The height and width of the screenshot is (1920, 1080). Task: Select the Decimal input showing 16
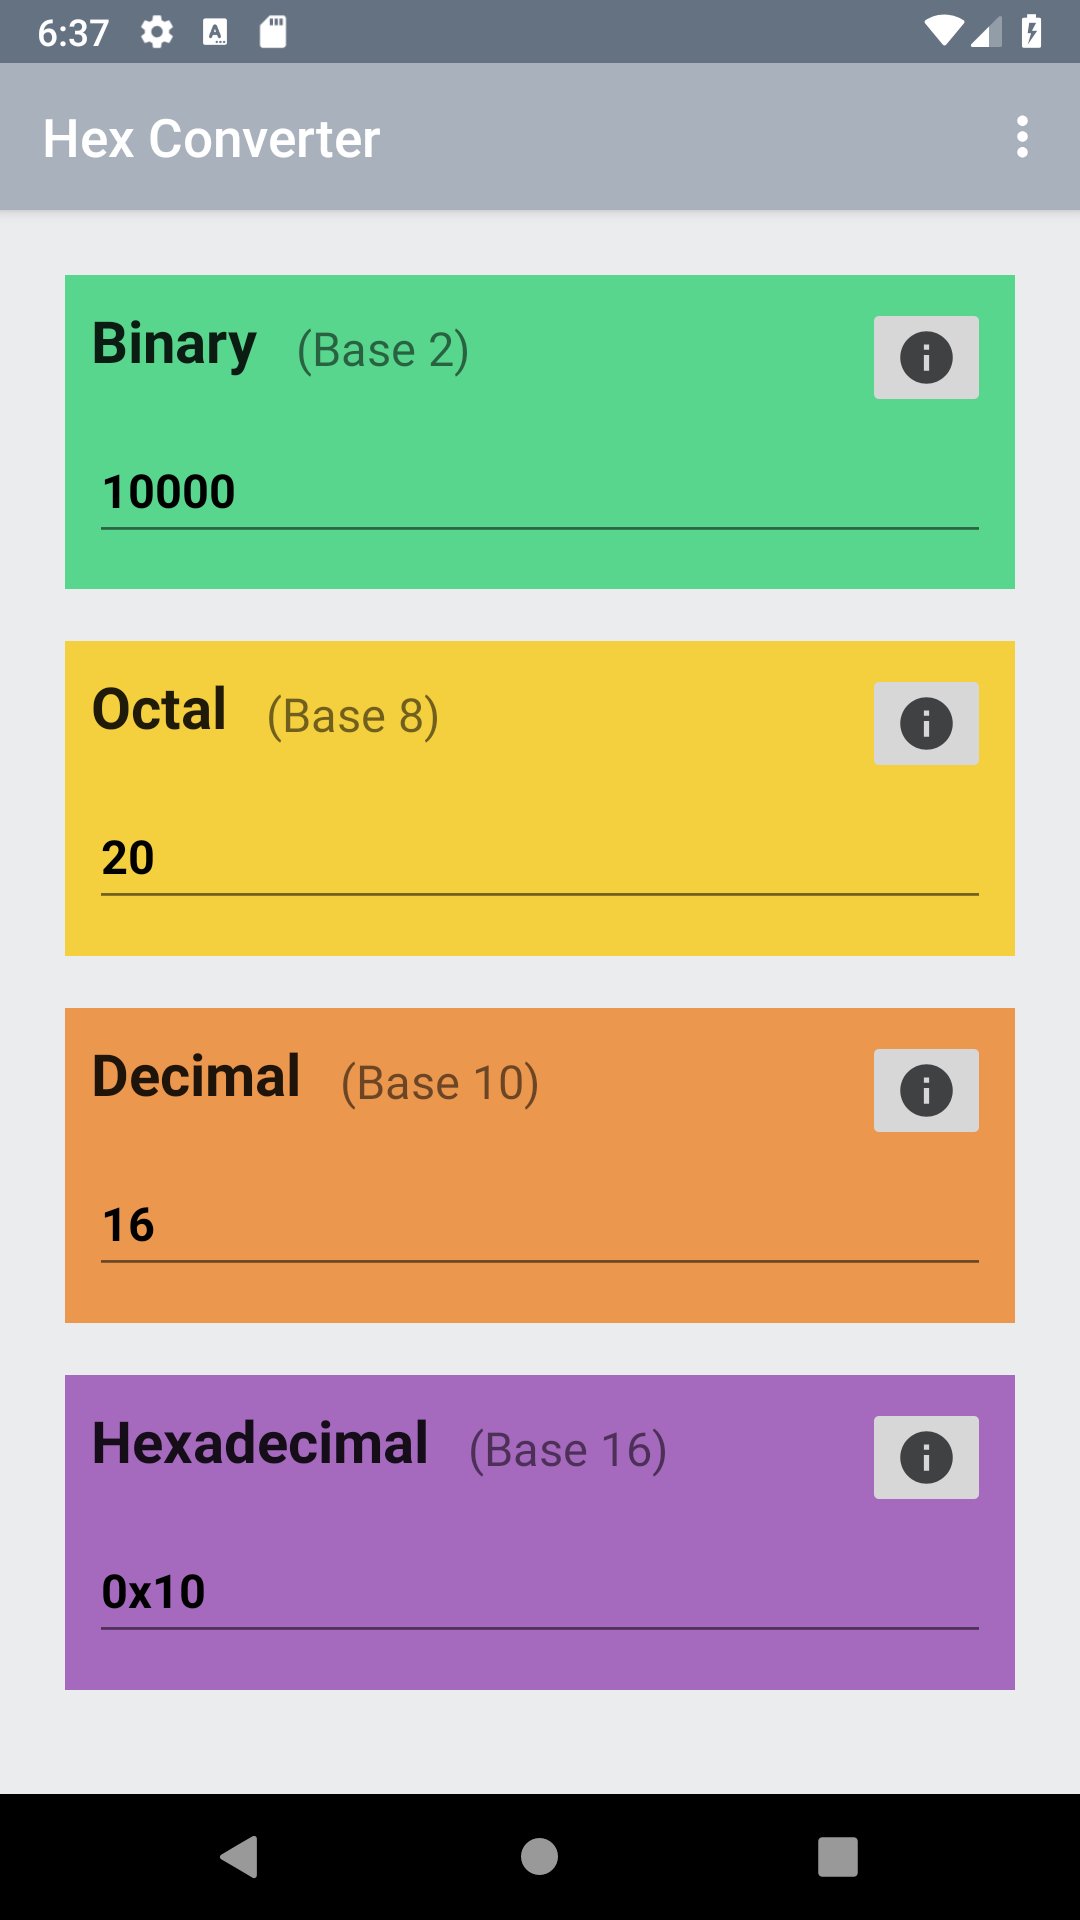coord(539,1225)
